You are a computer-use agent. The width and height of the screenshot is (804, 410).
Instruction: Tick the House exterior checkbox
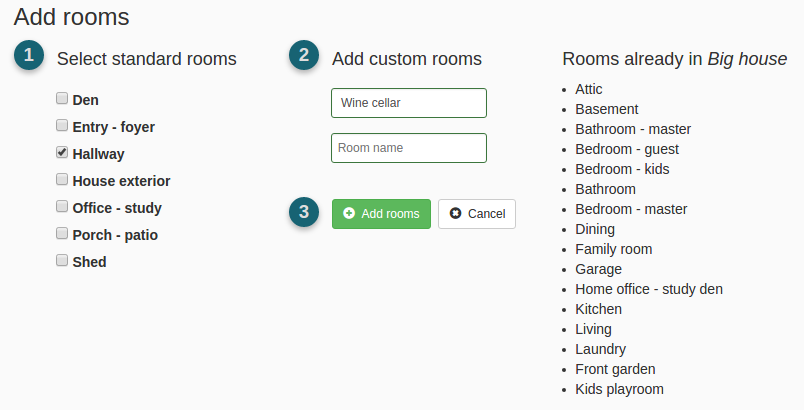[62, 179]
